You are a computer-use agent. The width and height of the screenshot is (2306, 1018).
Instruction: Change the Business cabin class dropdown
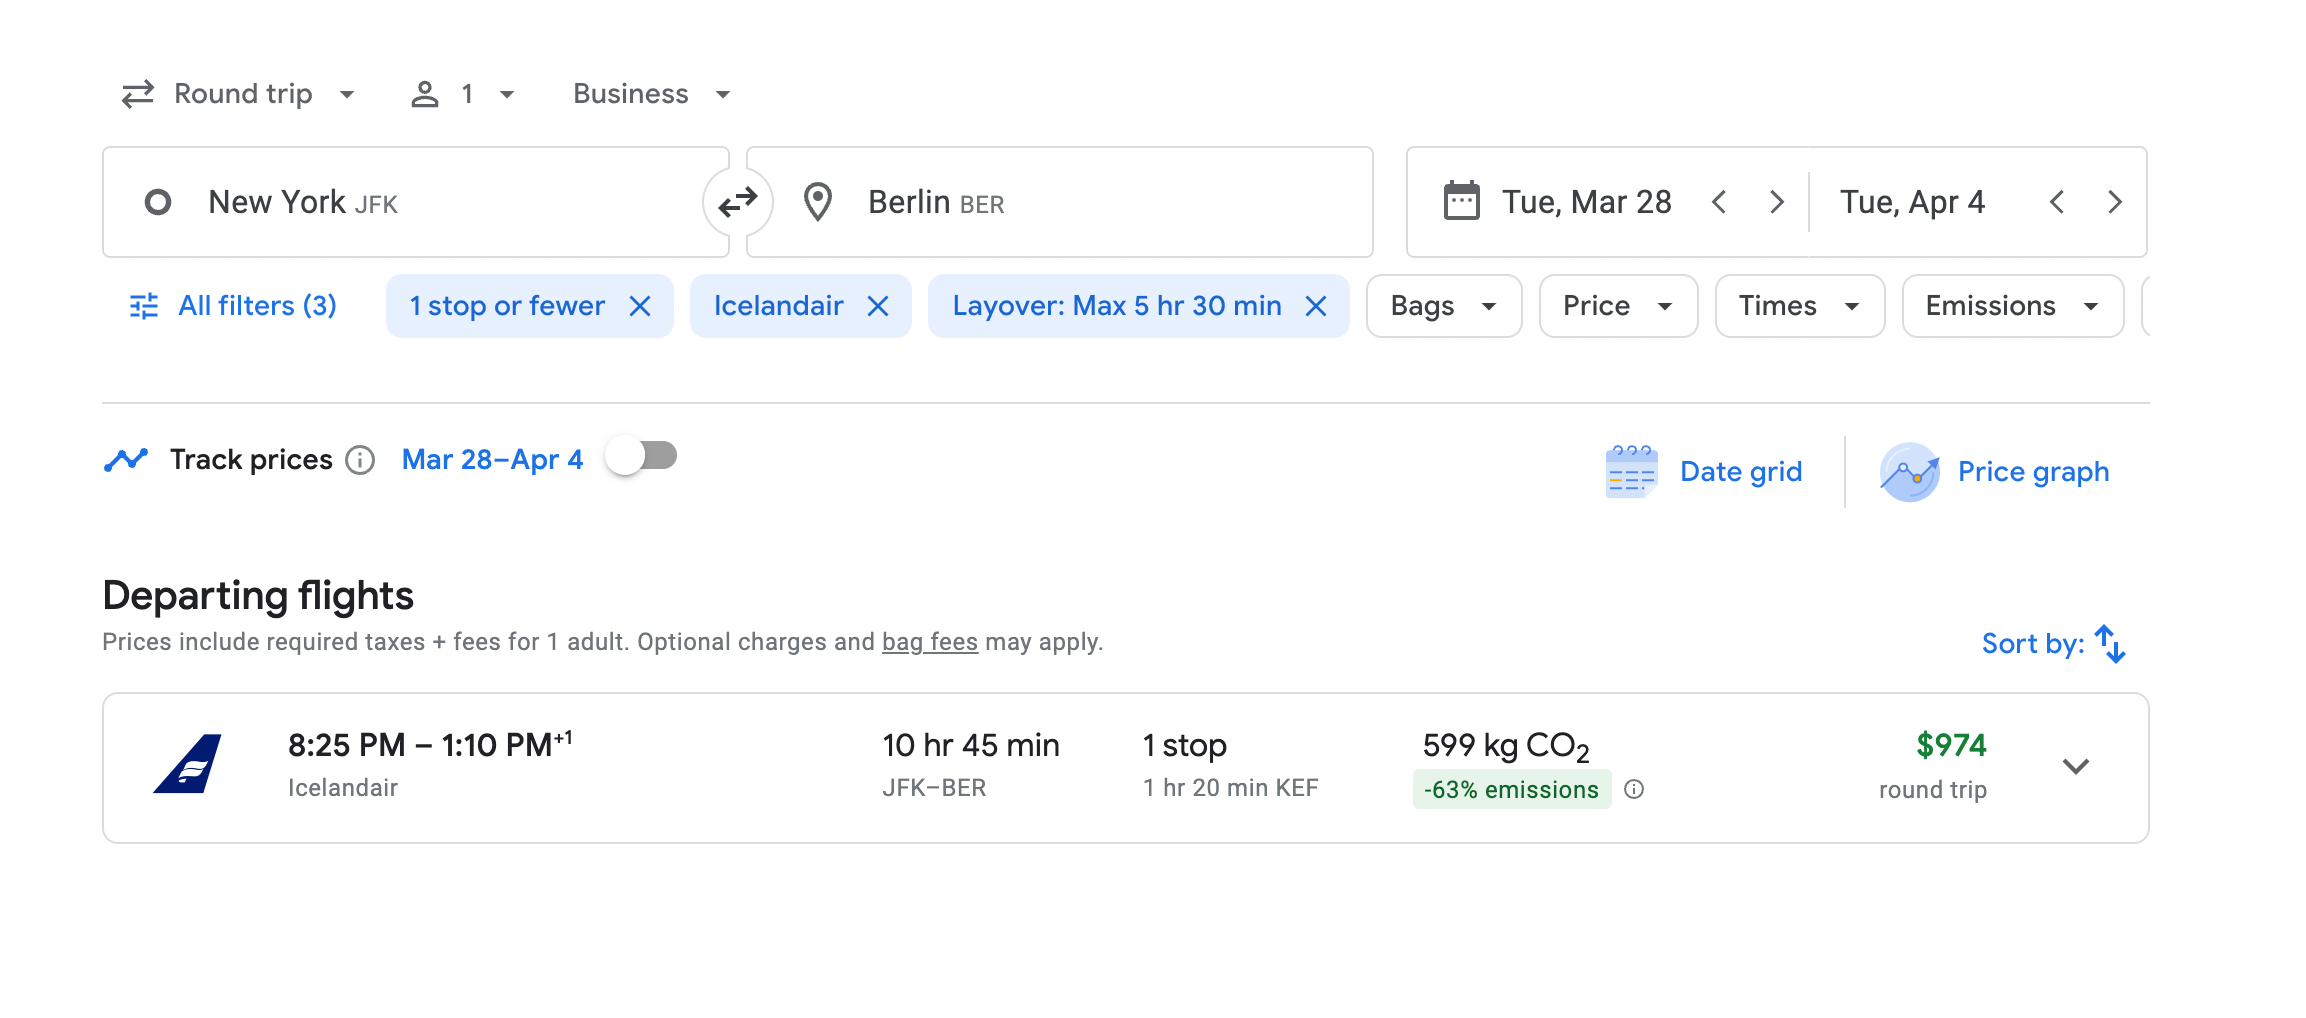point(651,94)
